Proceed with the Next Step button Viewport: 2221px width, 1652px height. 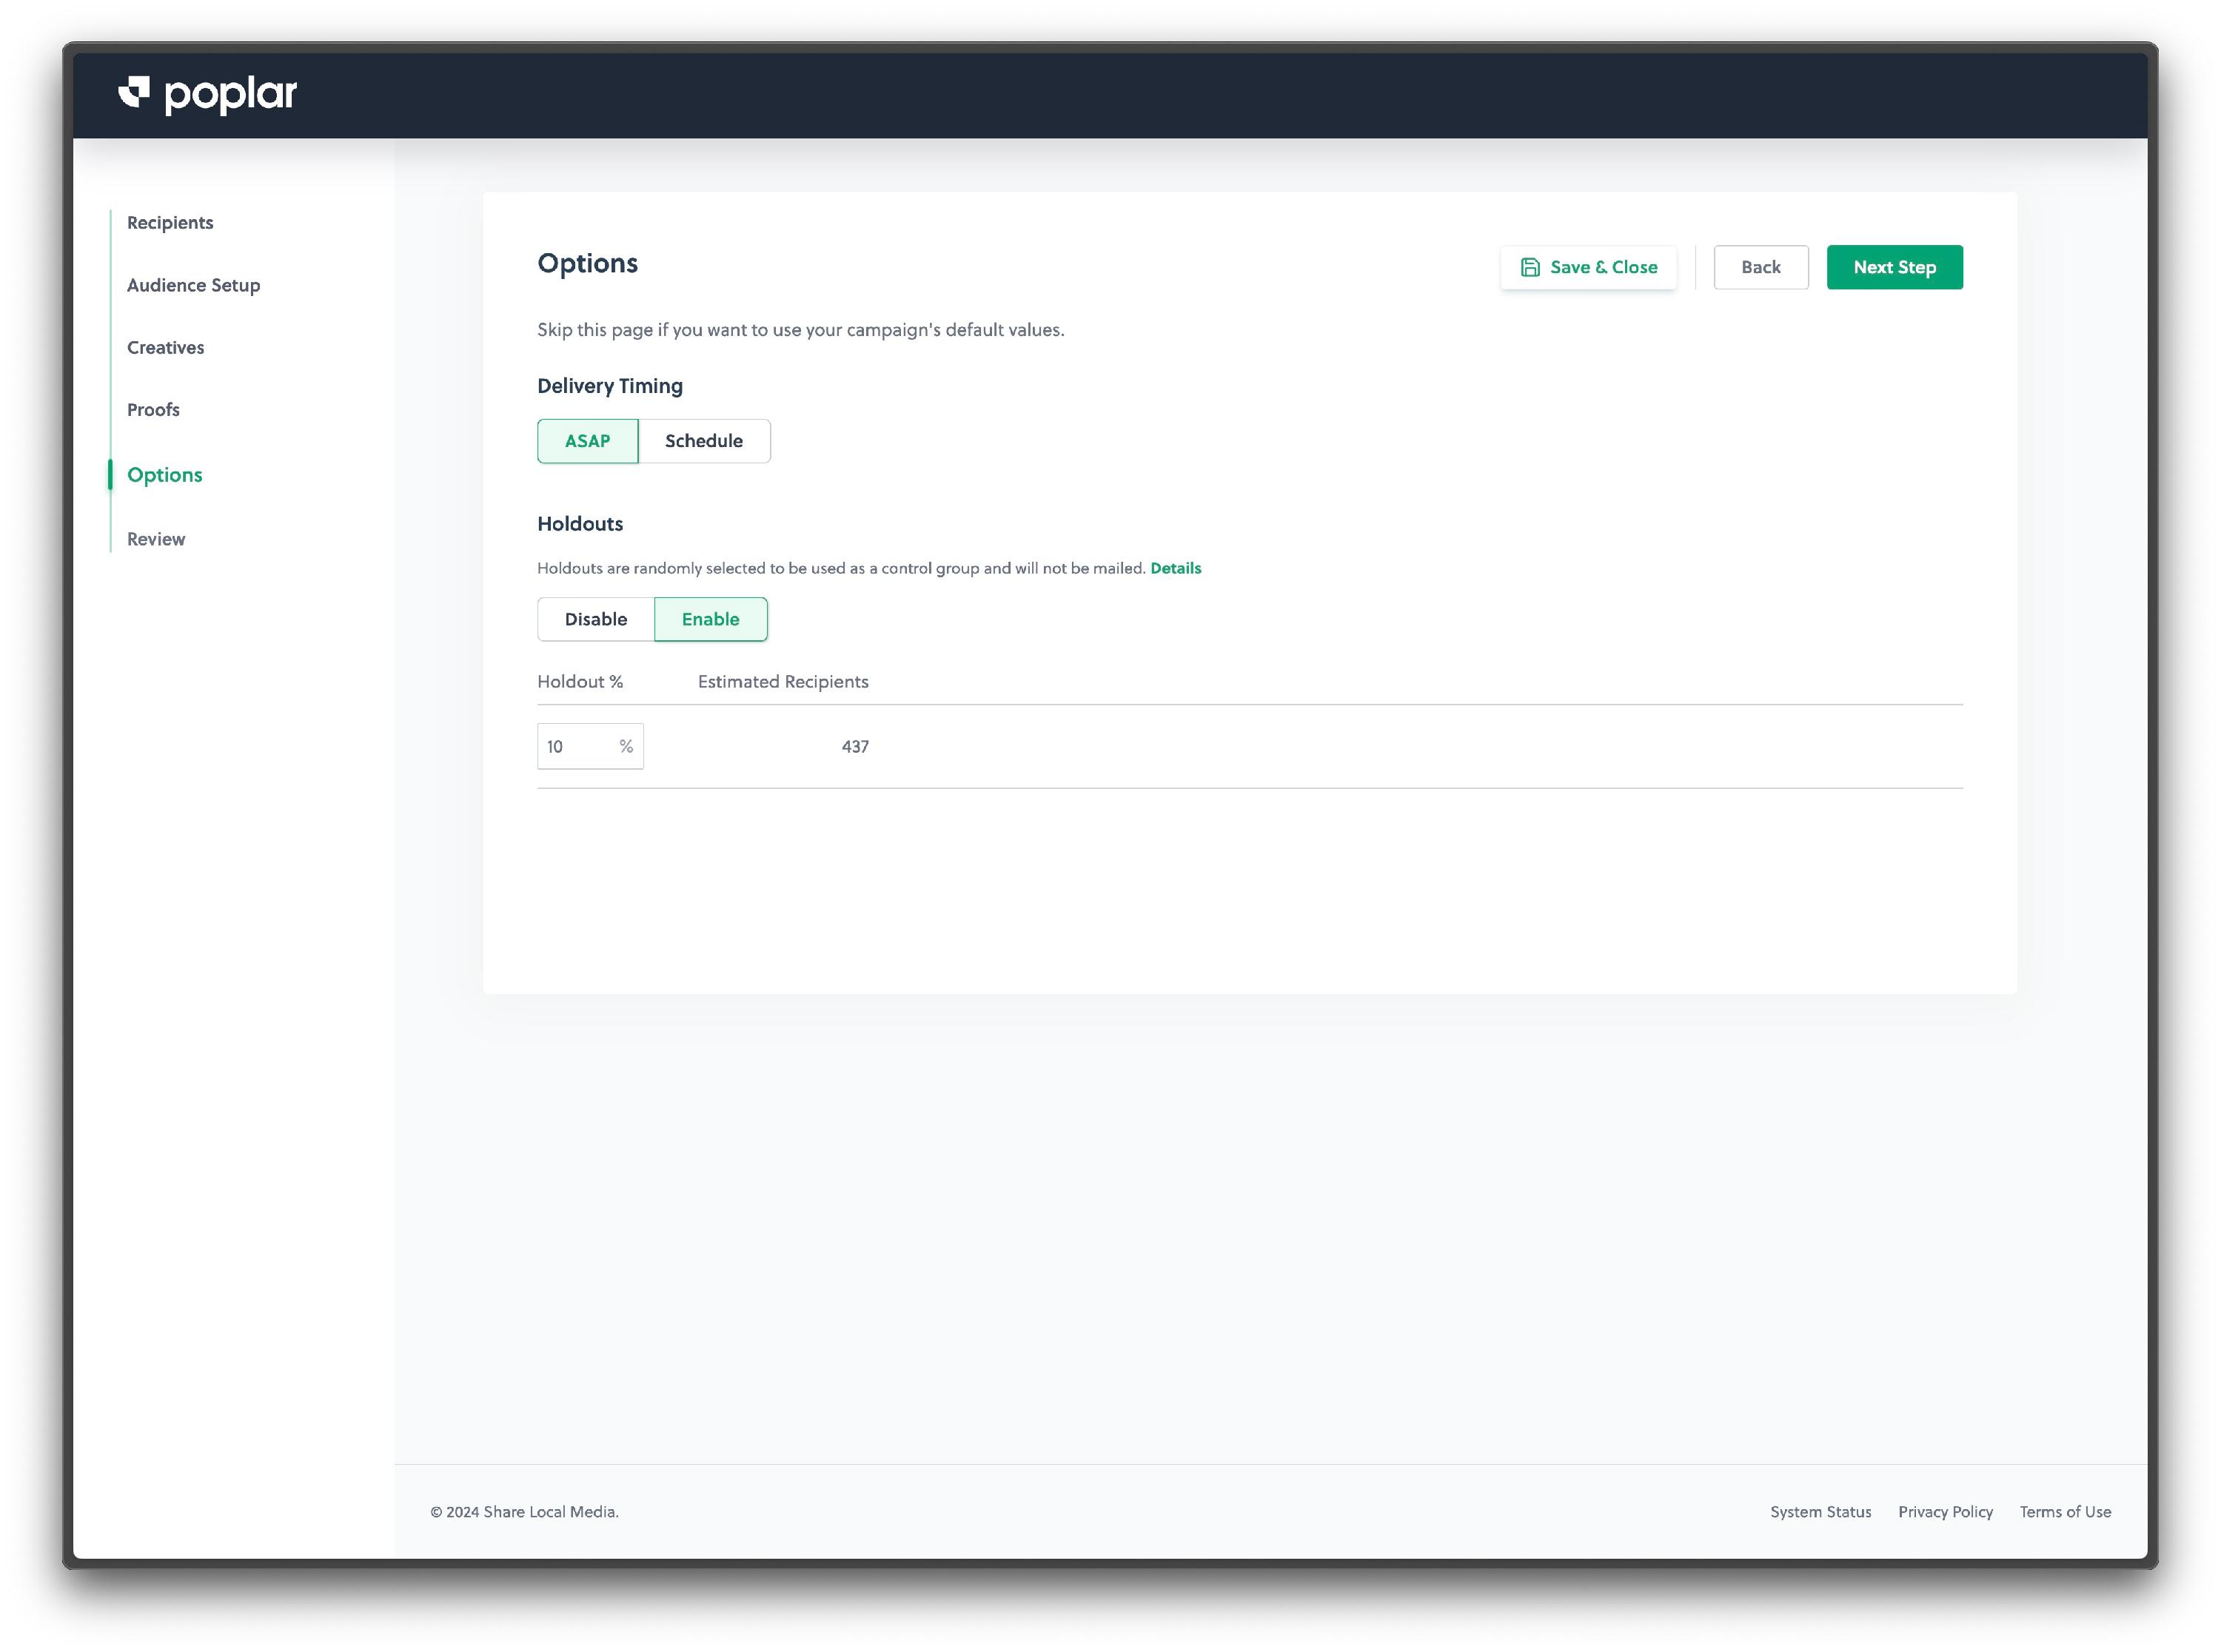(x=1894, y=267)
